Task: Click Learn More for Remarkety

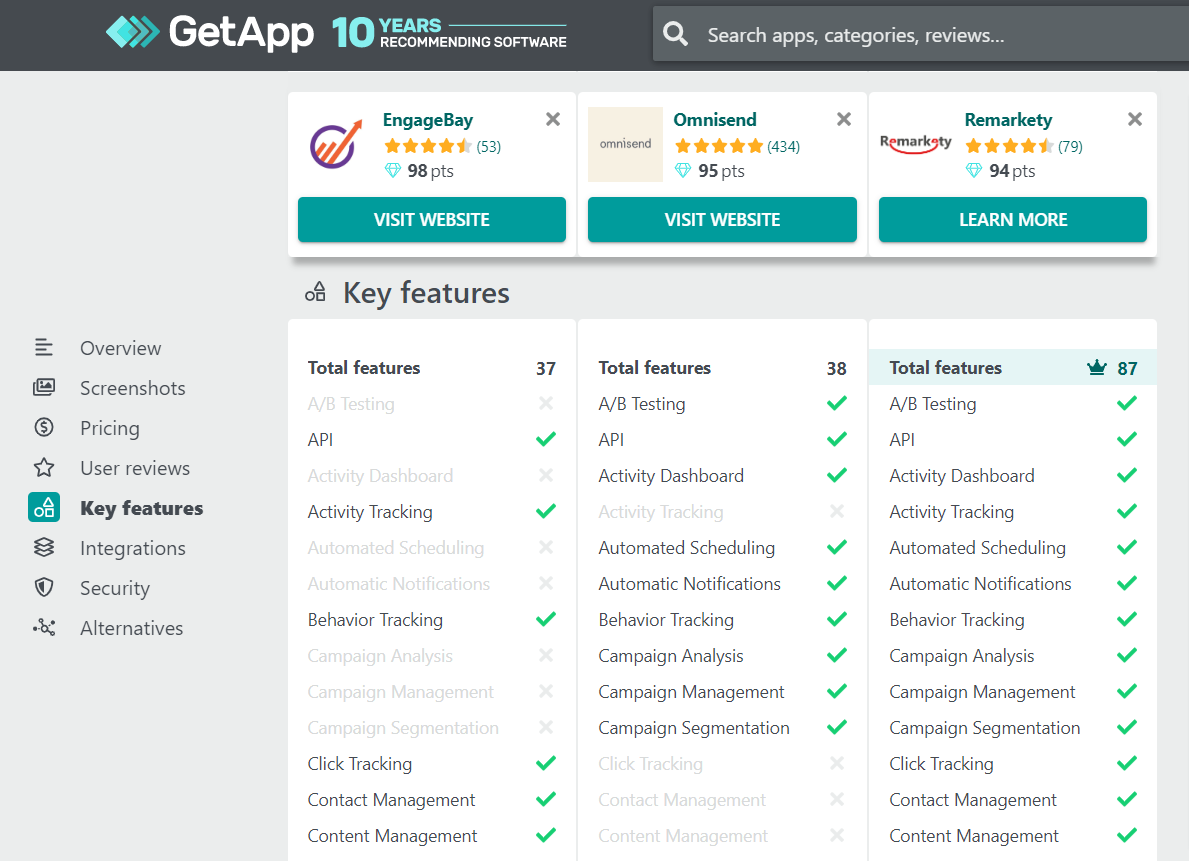Action: click(x=1013, y=220)
